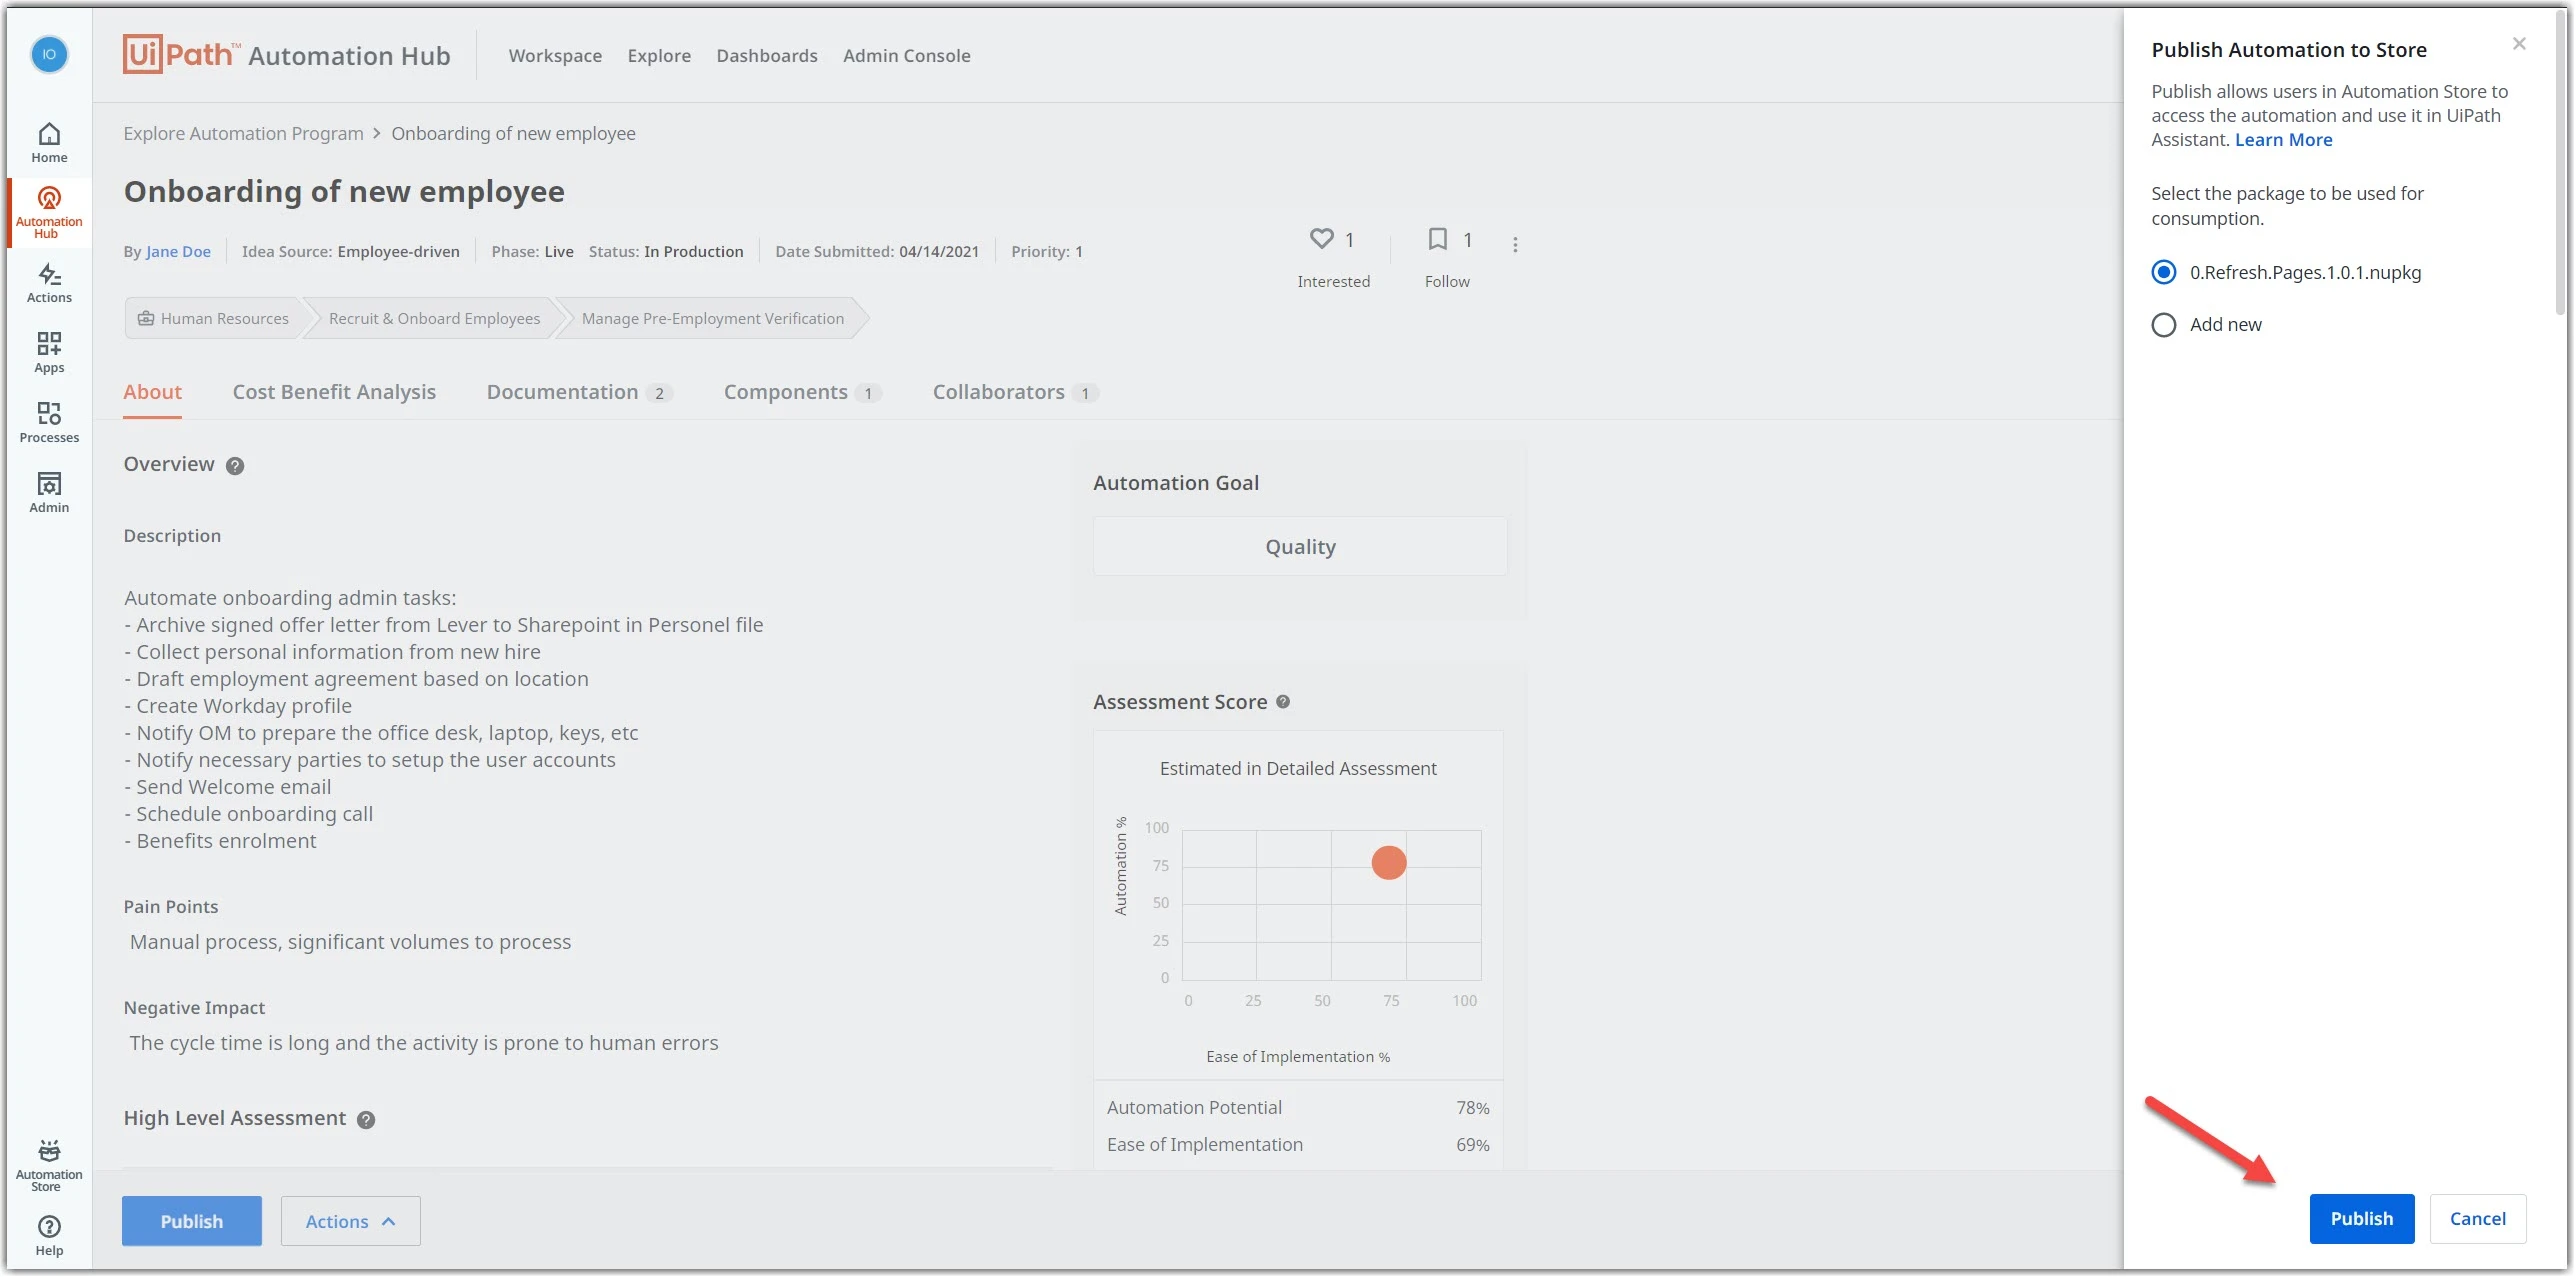Close the Publish Automation to Store panel
Screen dimensions: 2575x1277
[x=2519, y=44]
